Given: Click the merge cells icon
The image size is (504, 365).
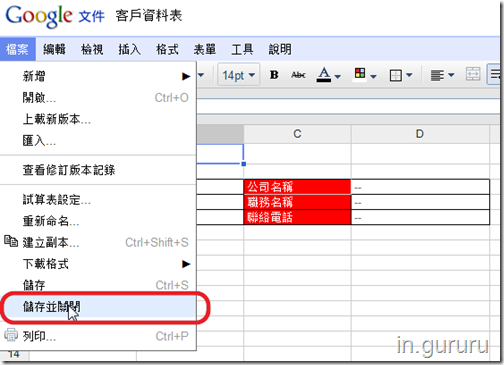Looking at the screenshot, I should point(473,74).
